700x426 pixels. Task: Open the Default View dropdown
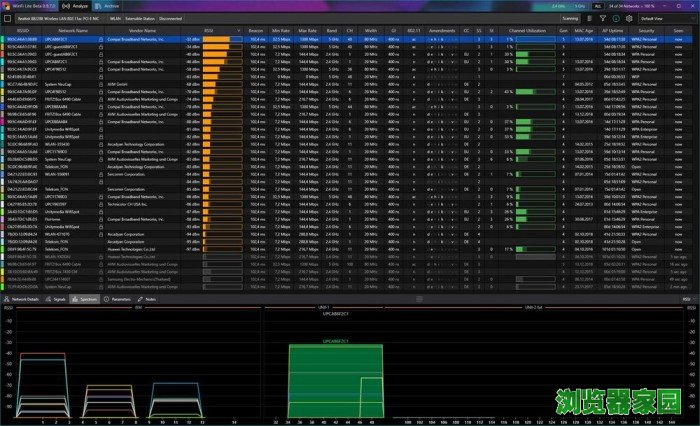pos(664,18)
